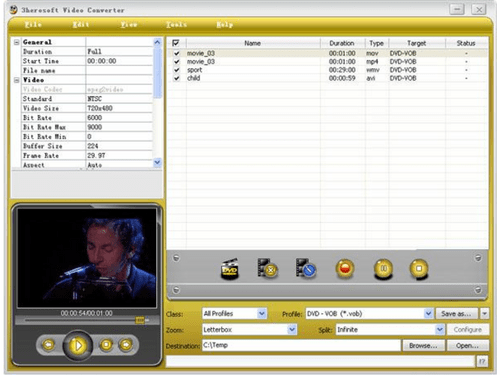The image size is (500, 375).
Task: Click the Status column header
Action: click(x=466, y=43)
